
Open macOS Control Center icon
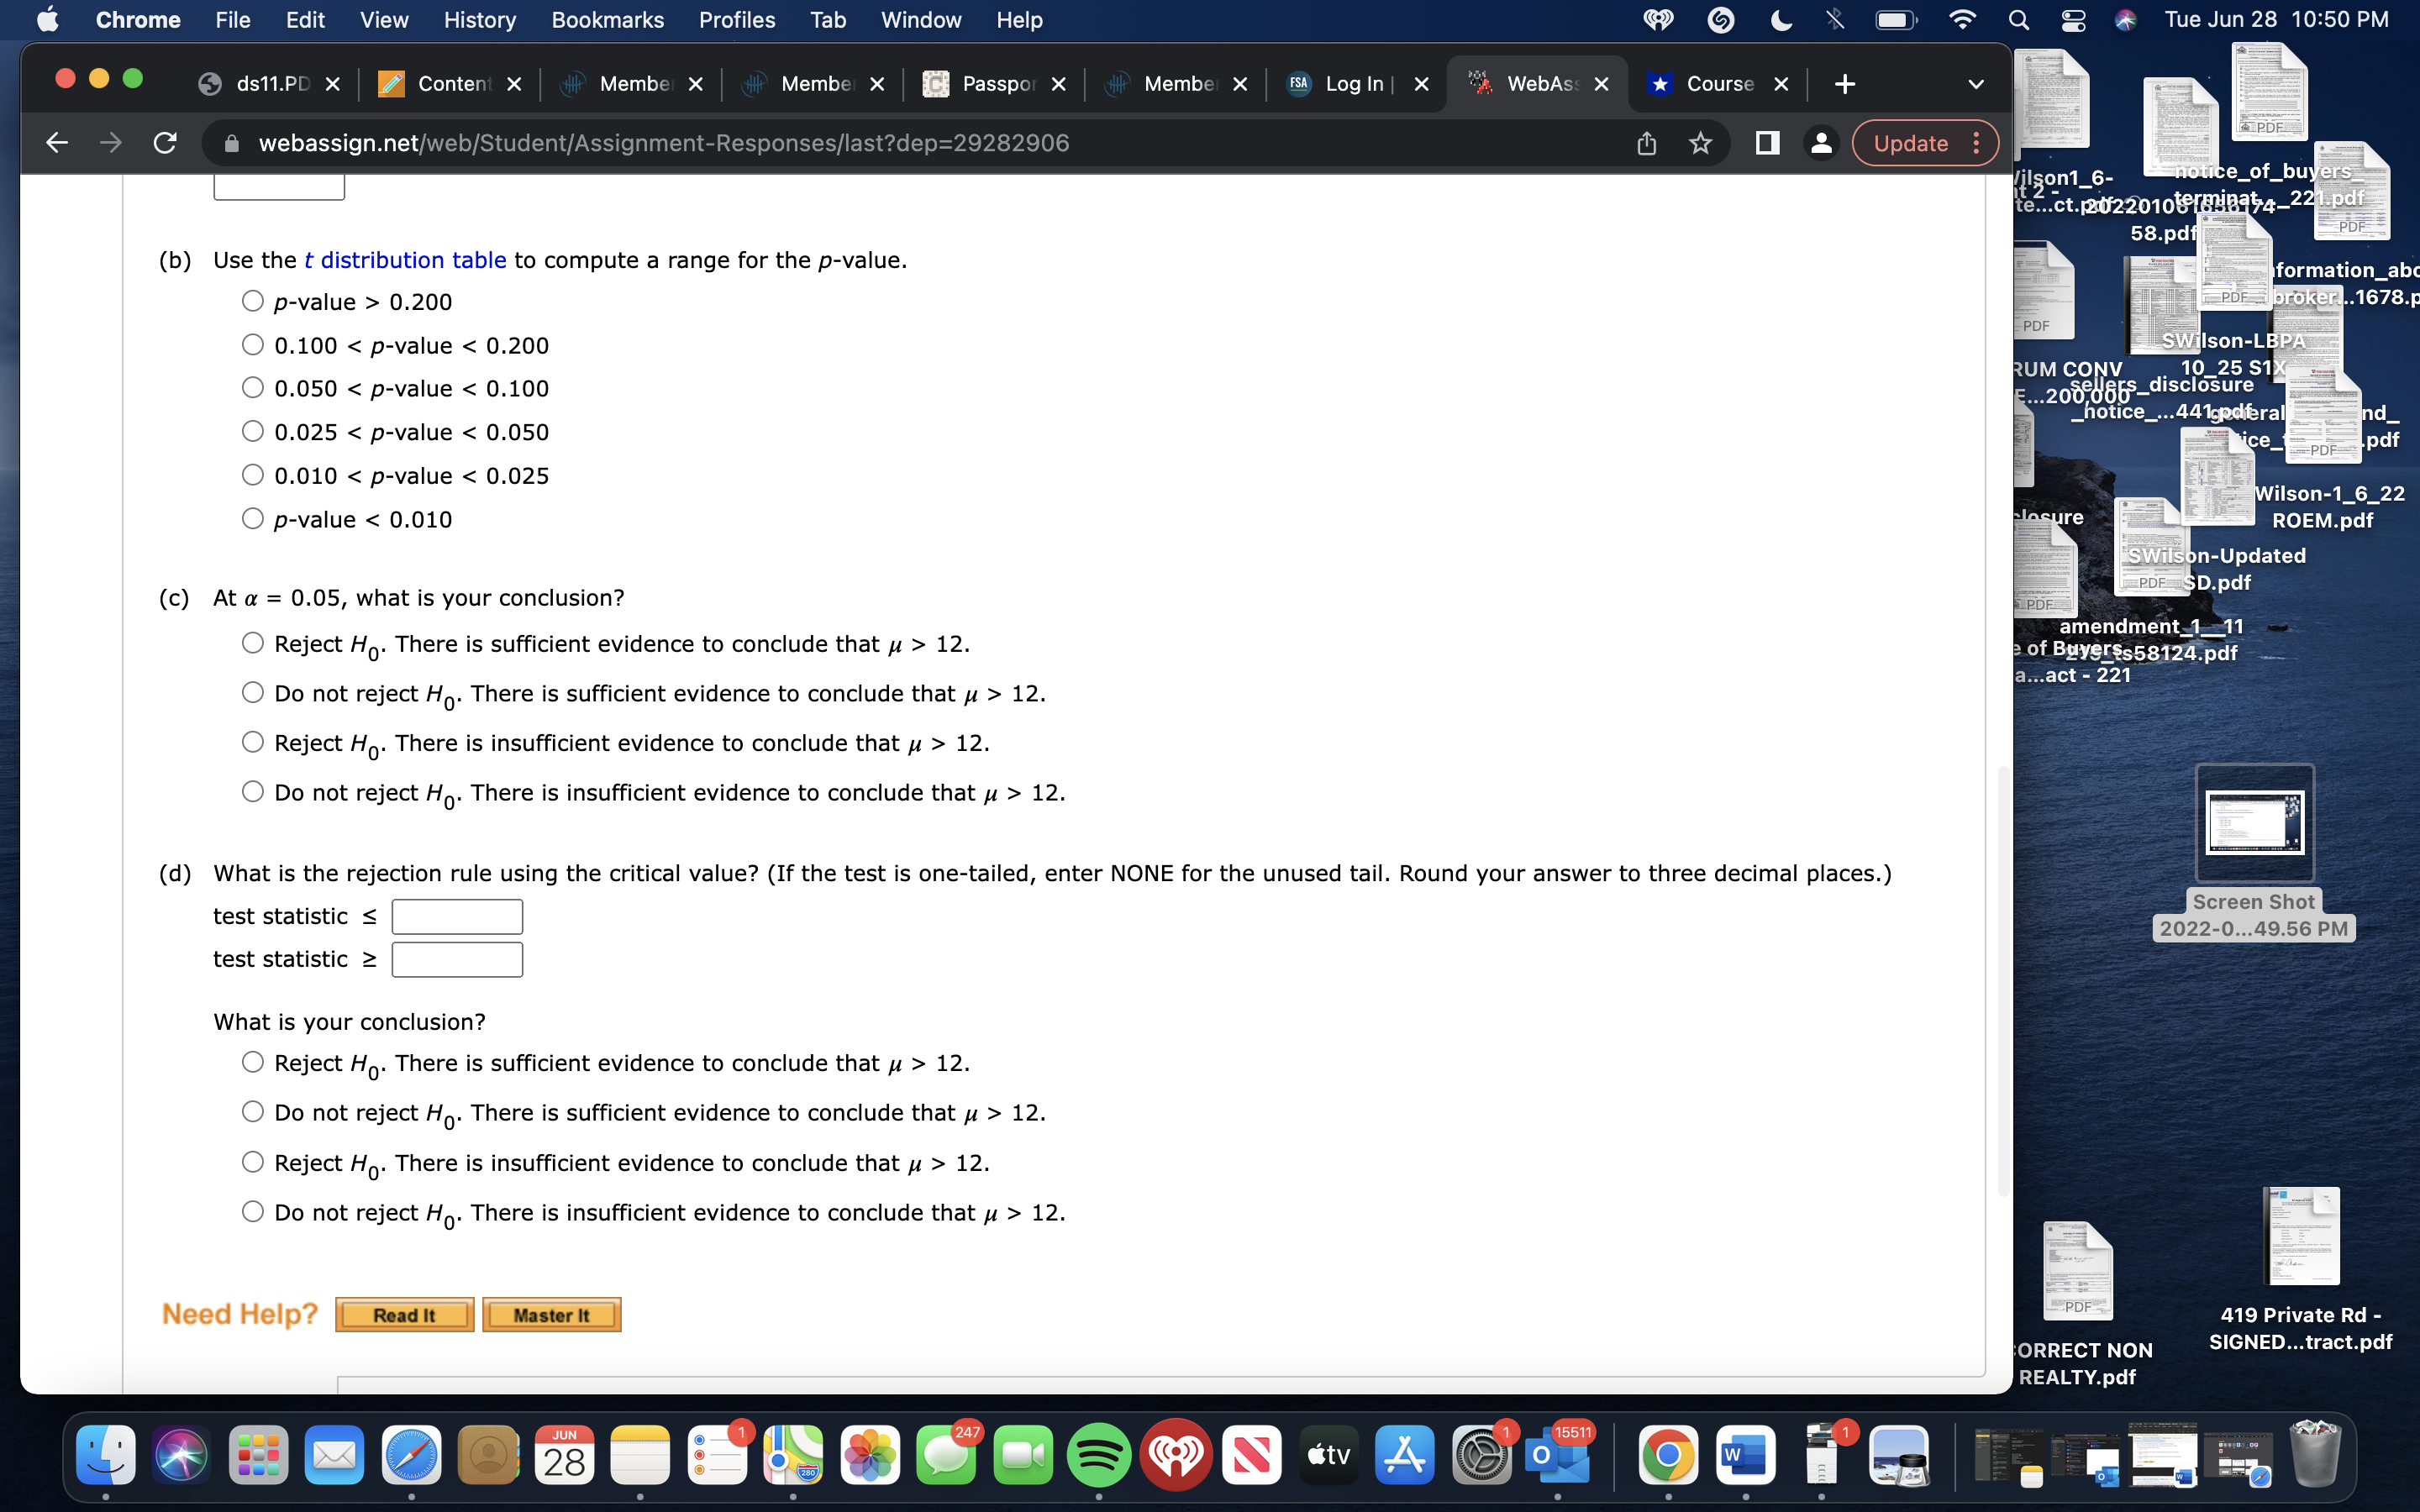click(2073, 20)
